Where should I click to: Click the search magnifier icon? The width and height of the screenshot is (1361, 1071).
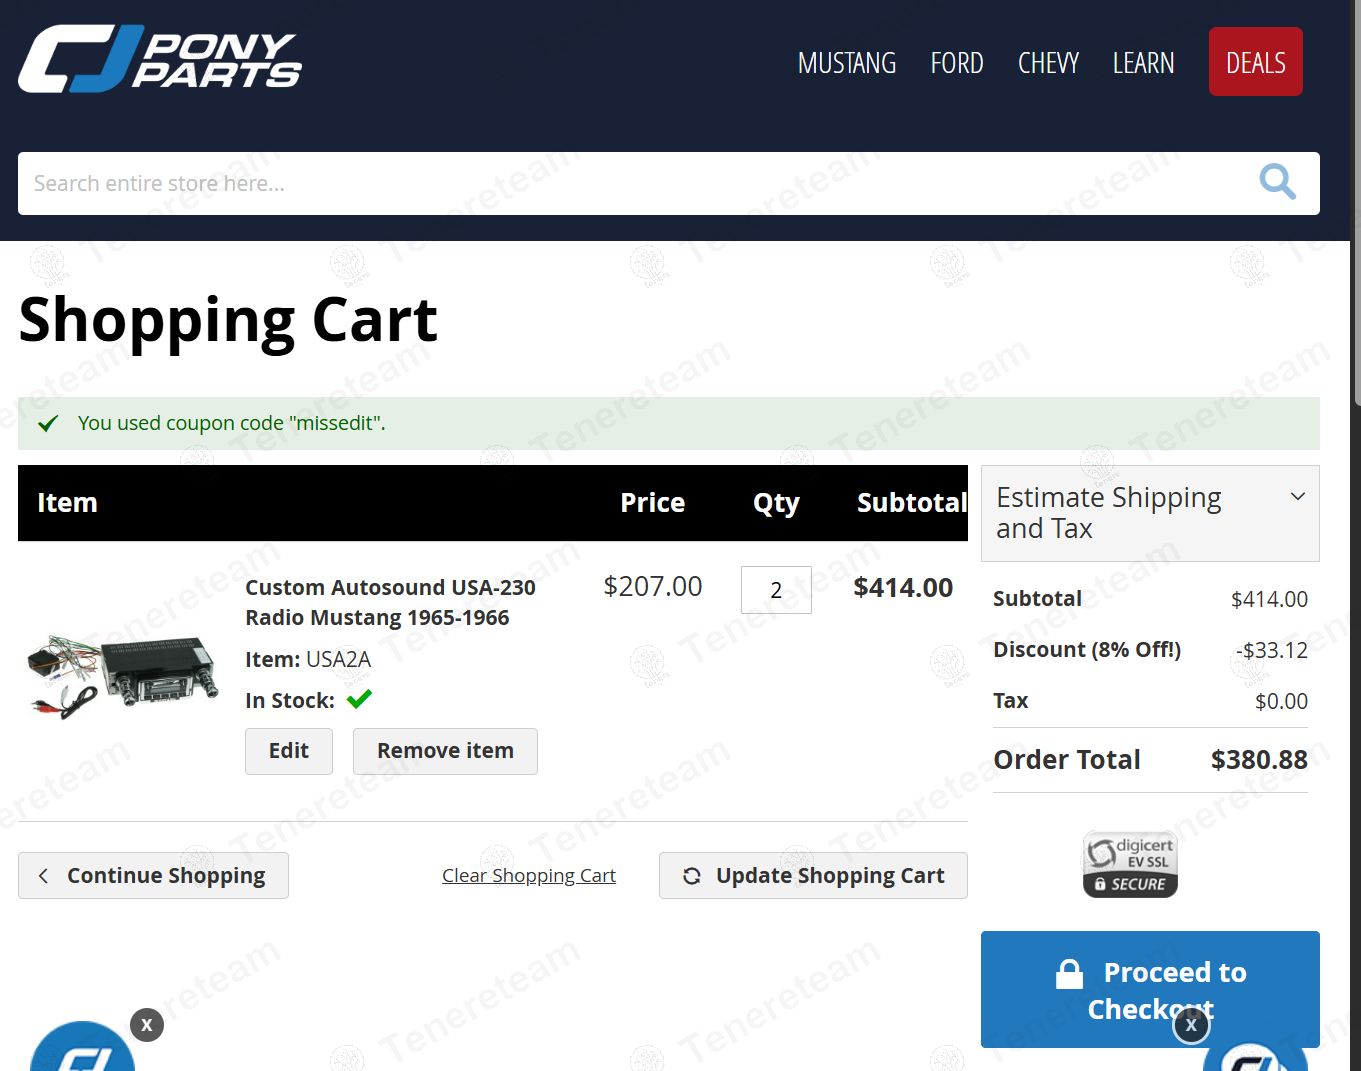point(1277,182)
